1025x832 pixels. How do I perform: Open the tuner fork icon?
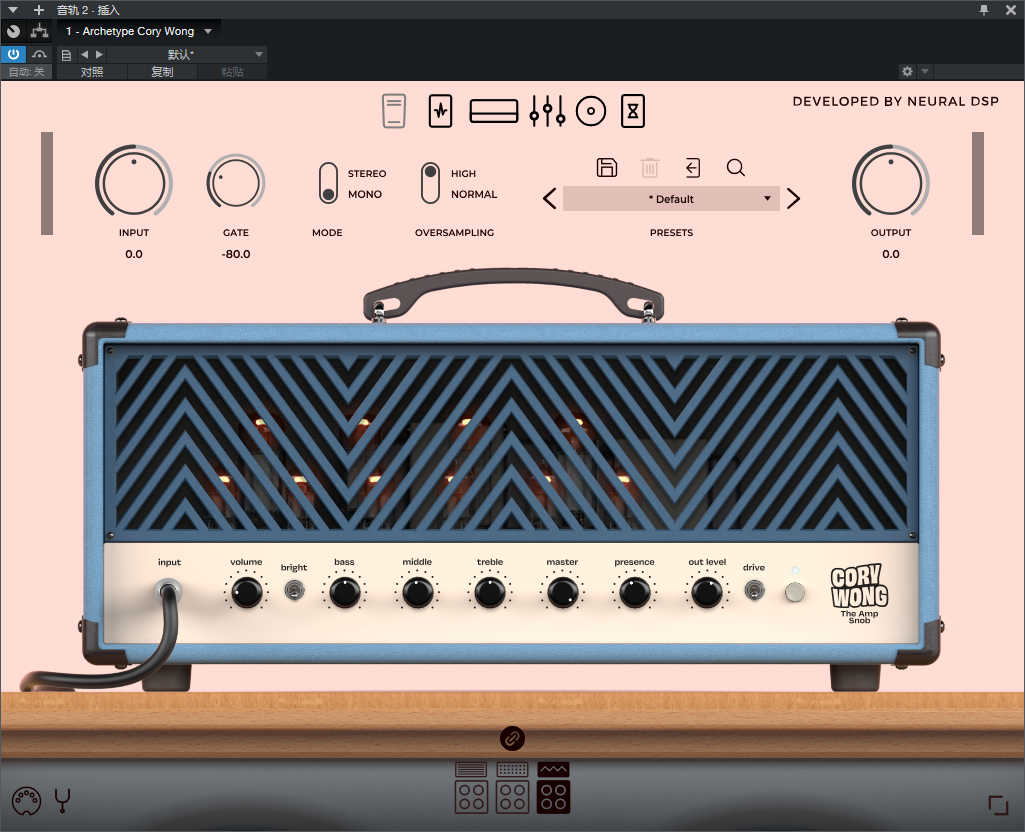click(63, 801)
